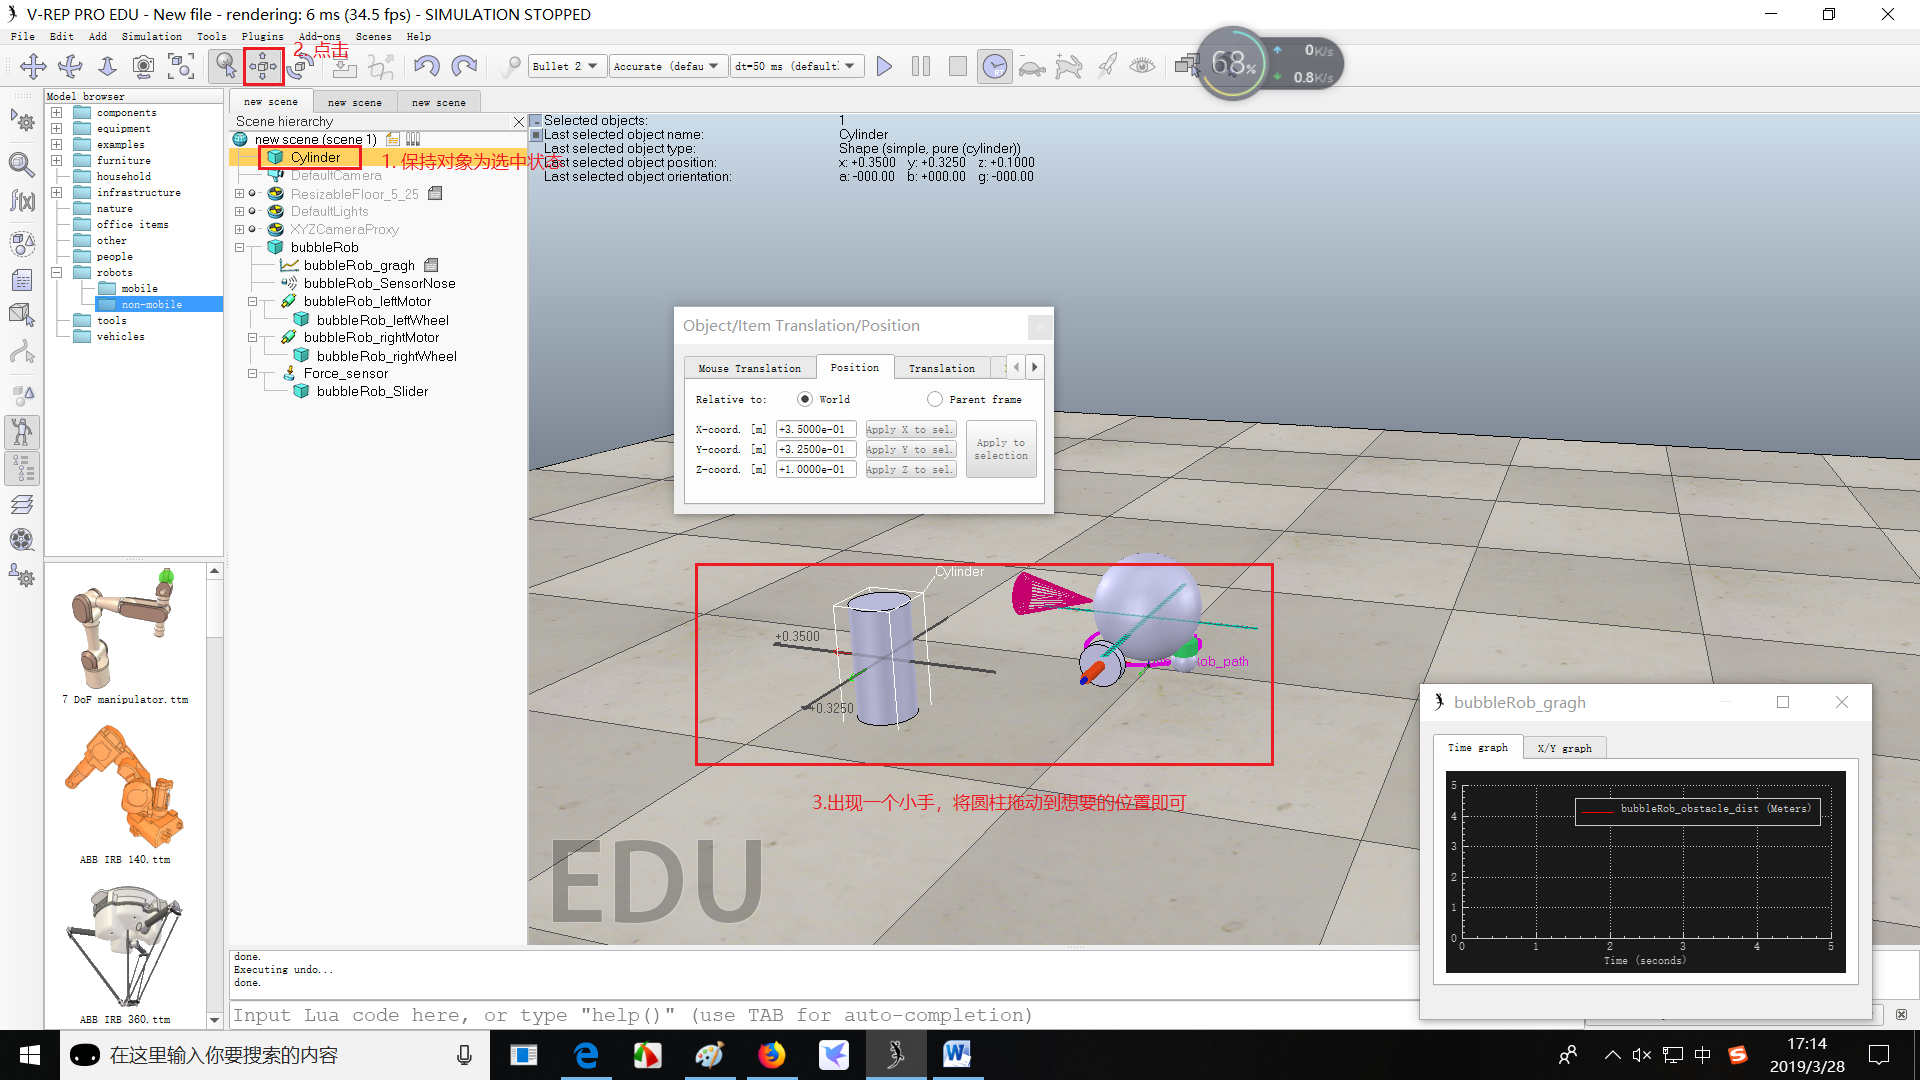Start simulation with the play button
Viewport: 1920px width, 1080px height.
pos(884,67)
